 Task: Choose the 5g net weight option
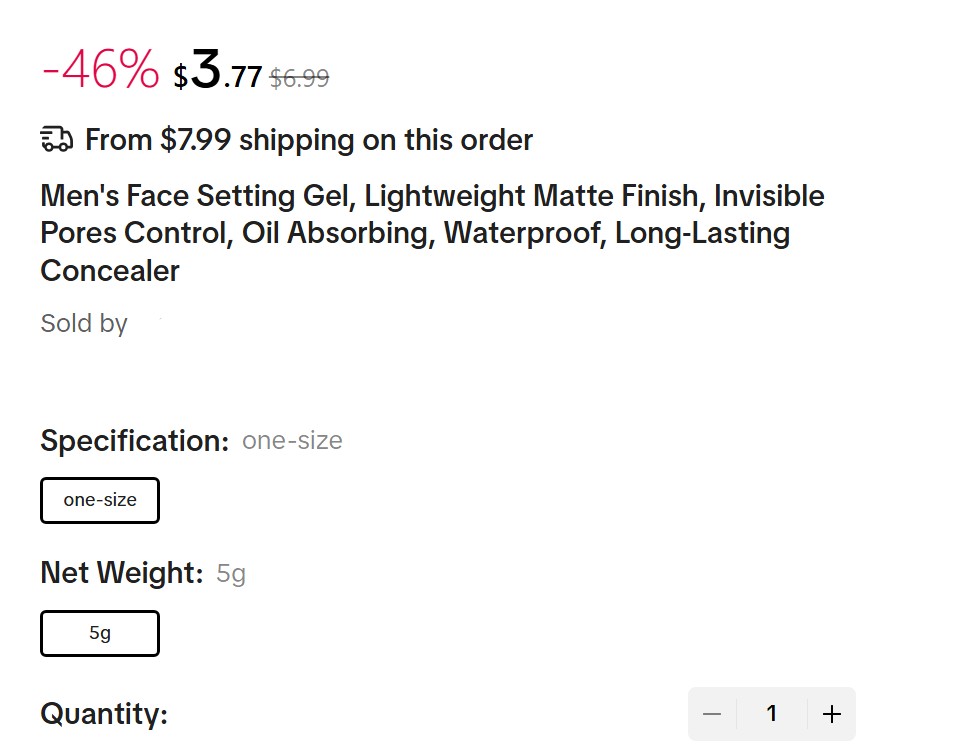coord(100,633)
